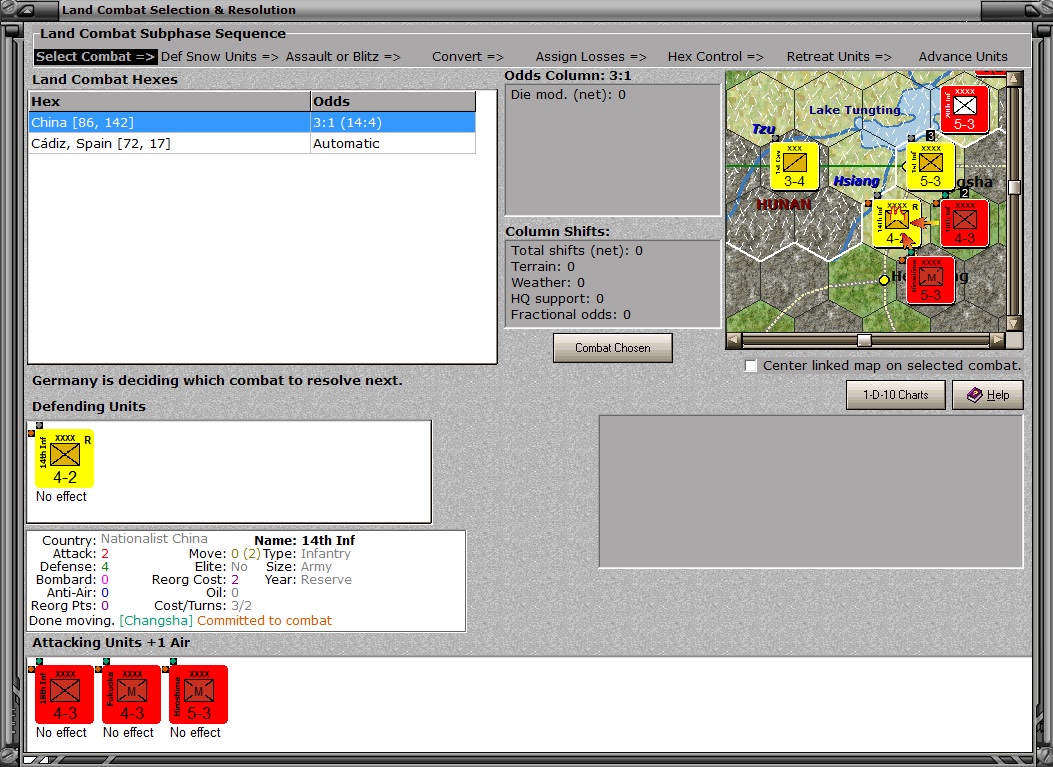This screenshot has width=1053, height=767.
Task: Click the Weather: 0 line
Action: (x=547, y=283)
